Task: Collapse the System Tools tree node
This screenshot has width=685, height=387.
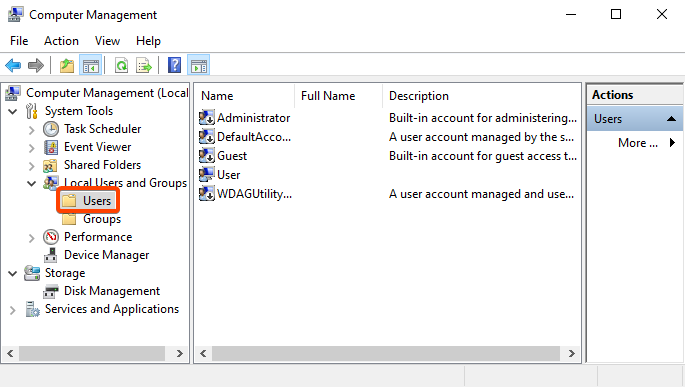Action: 13,111
